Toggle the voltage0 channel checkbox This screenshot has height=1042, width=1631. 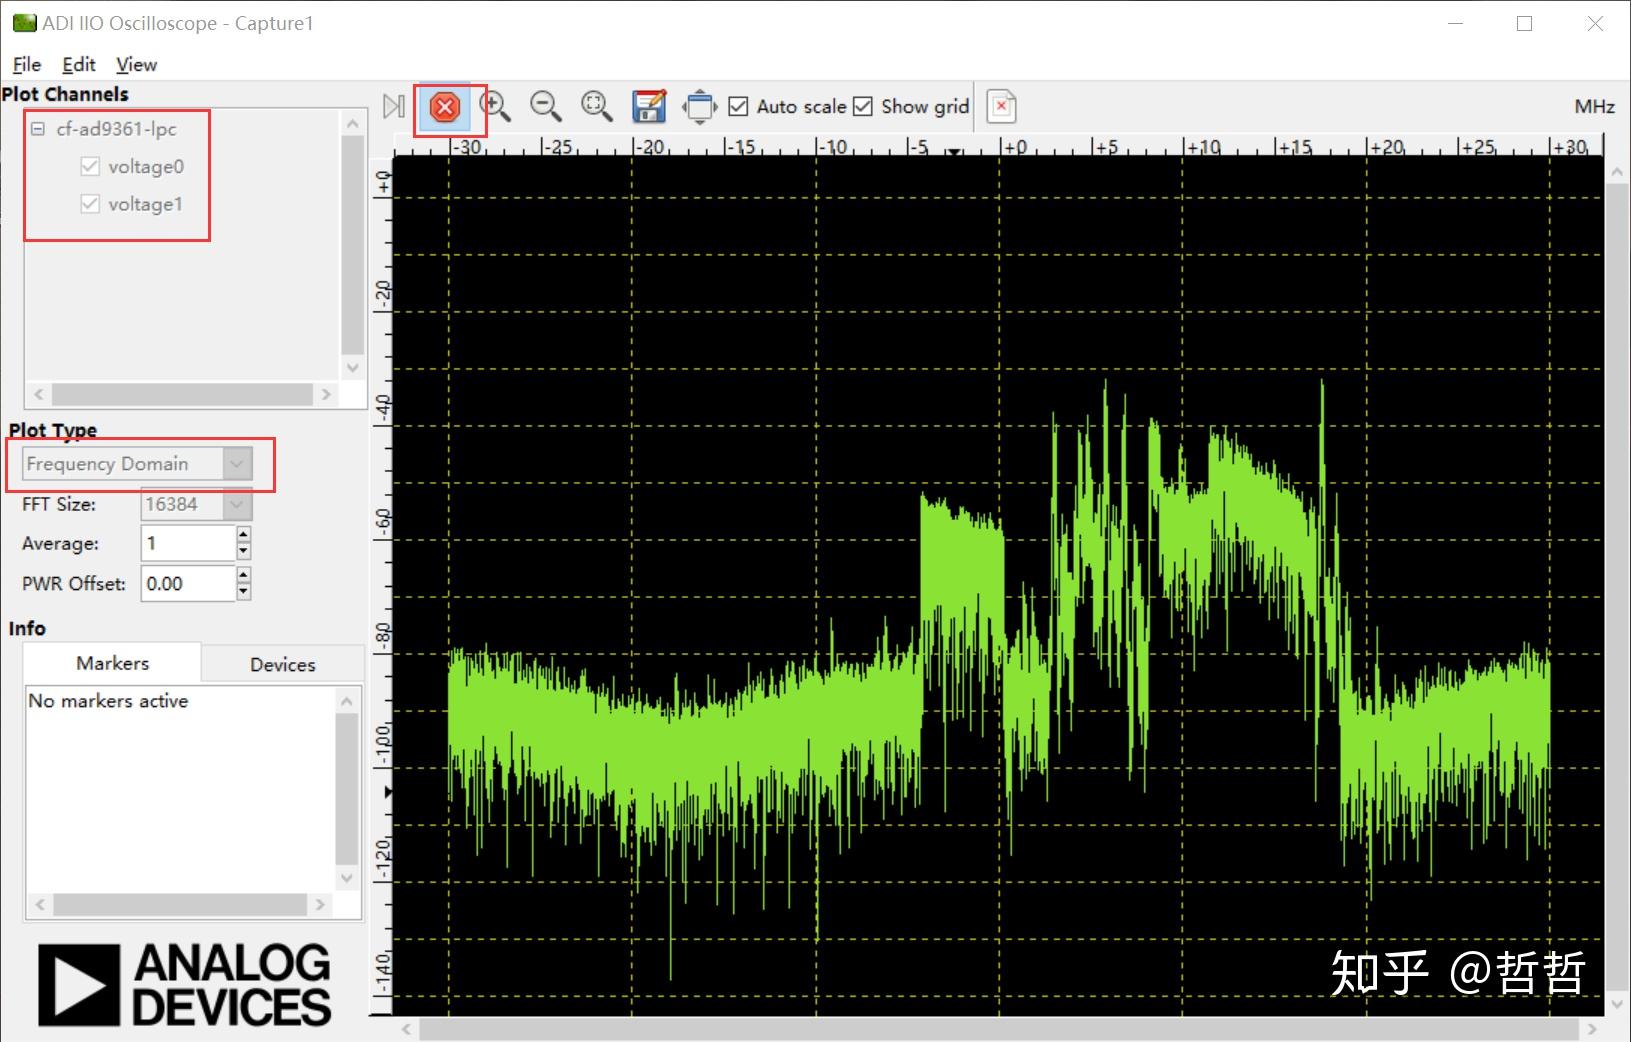(90, 166)
